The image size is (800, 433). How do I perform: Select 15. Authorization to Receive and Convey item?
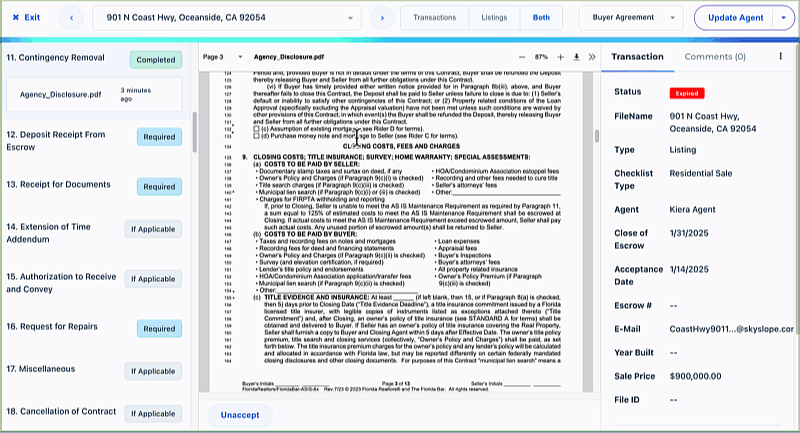point(61,283)
